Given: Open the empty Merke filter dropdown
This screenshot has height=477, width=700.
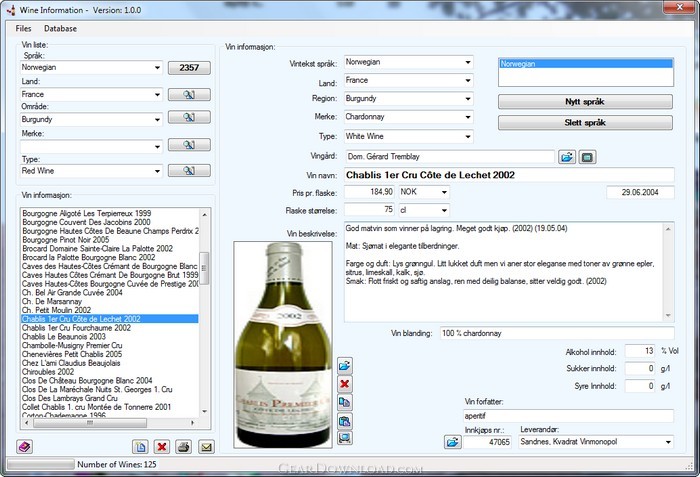Looking at the screenshot, I should click(157, 146).
